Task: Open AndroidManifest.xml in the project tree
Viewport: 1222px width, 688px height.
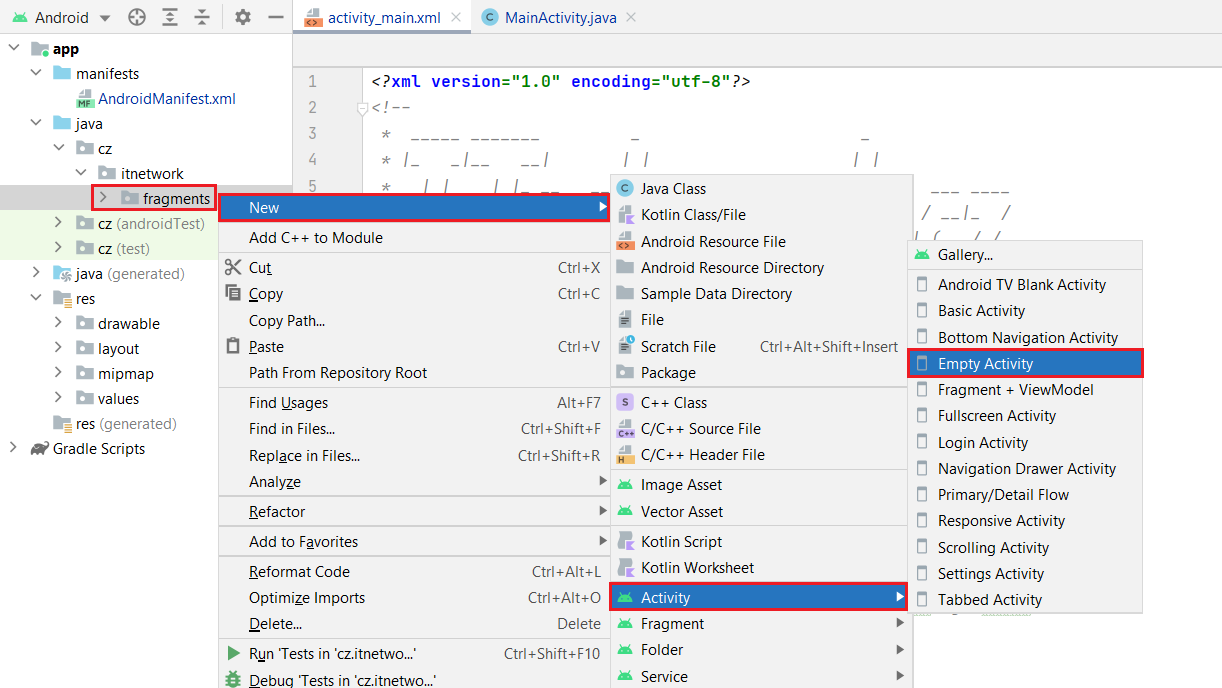Action: pos(166,99)
